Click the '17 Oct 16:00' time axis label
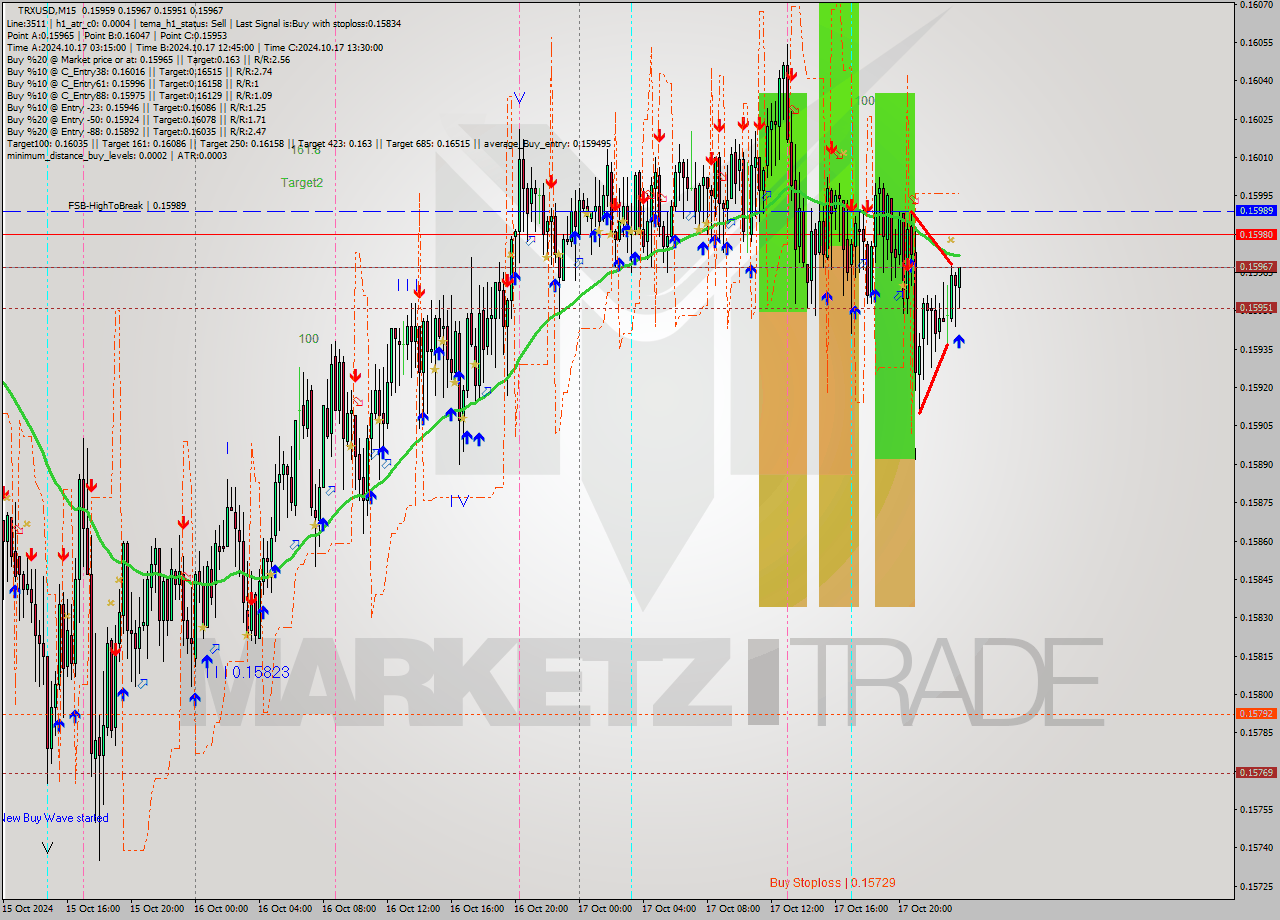The height and width of the screenshot is (920, 1280). click(x=861, y=909)
